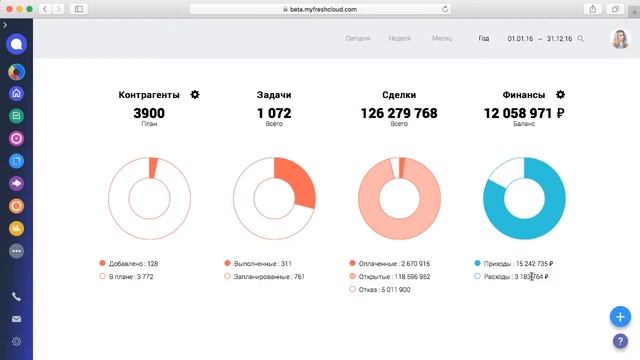Open the purple arrow icon in sidebar

16,184
